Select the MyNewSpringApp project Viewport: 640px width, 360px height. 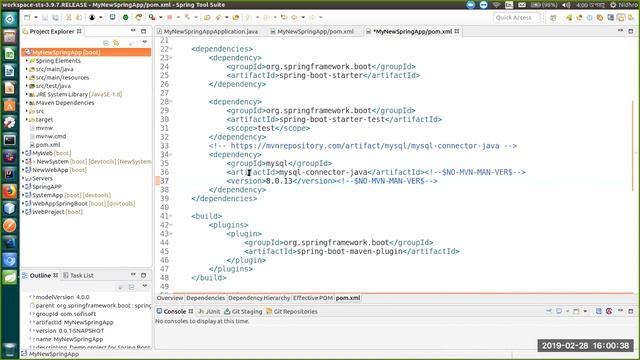pyautogui.click(x=86, y=52)
